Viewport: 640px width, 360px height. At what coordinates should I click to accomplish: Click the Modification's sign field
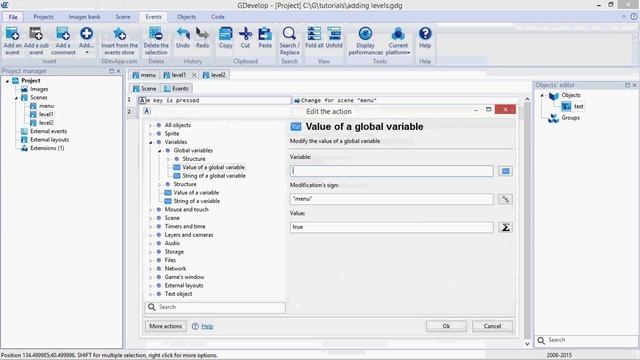(x=391, y=199)
